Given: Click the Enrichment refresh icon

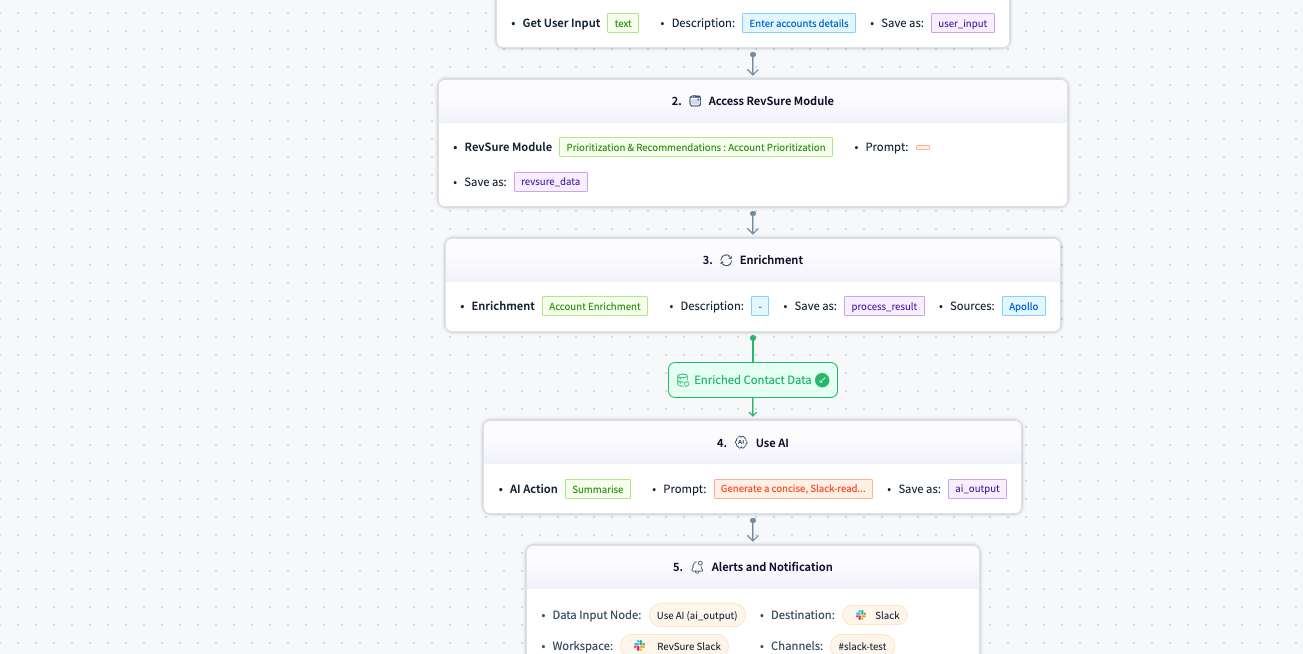Looking at the screenshot, I should 727,260.
